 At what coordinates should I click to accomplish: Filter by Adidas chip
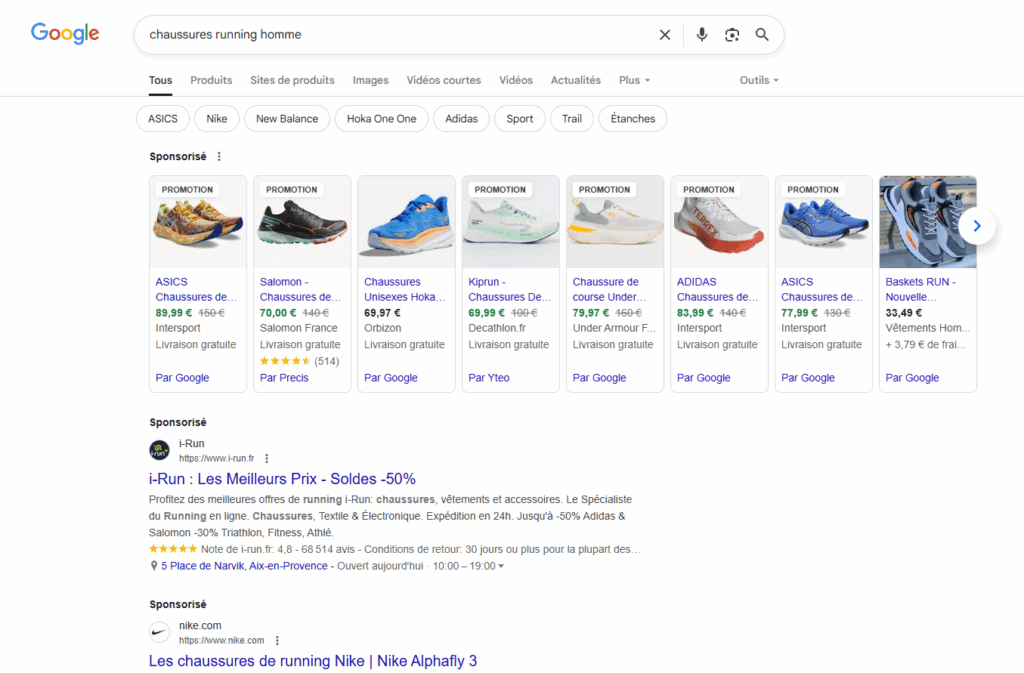[461, 119]
